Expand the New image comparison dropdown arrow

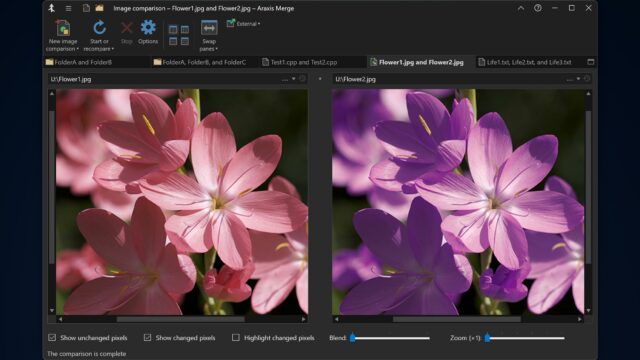(x=78, y=49)
